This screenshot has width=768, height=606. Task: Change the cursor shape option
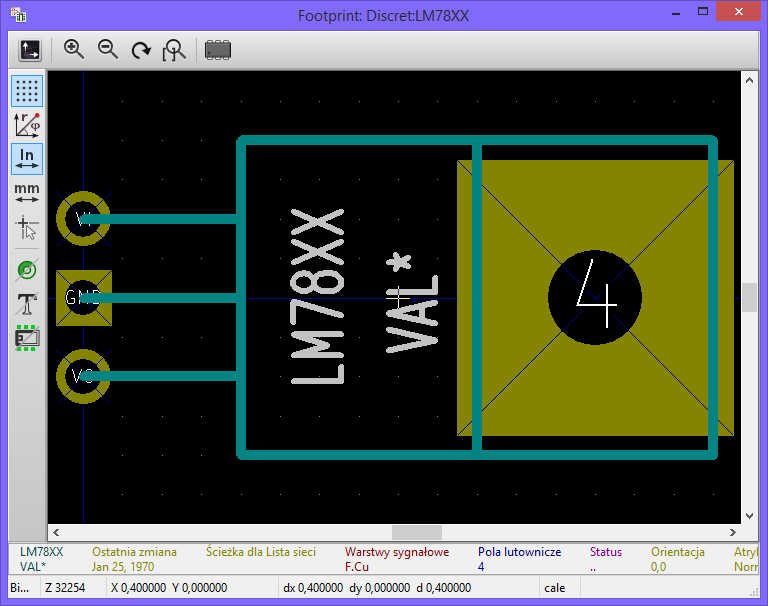click(27, 227)
